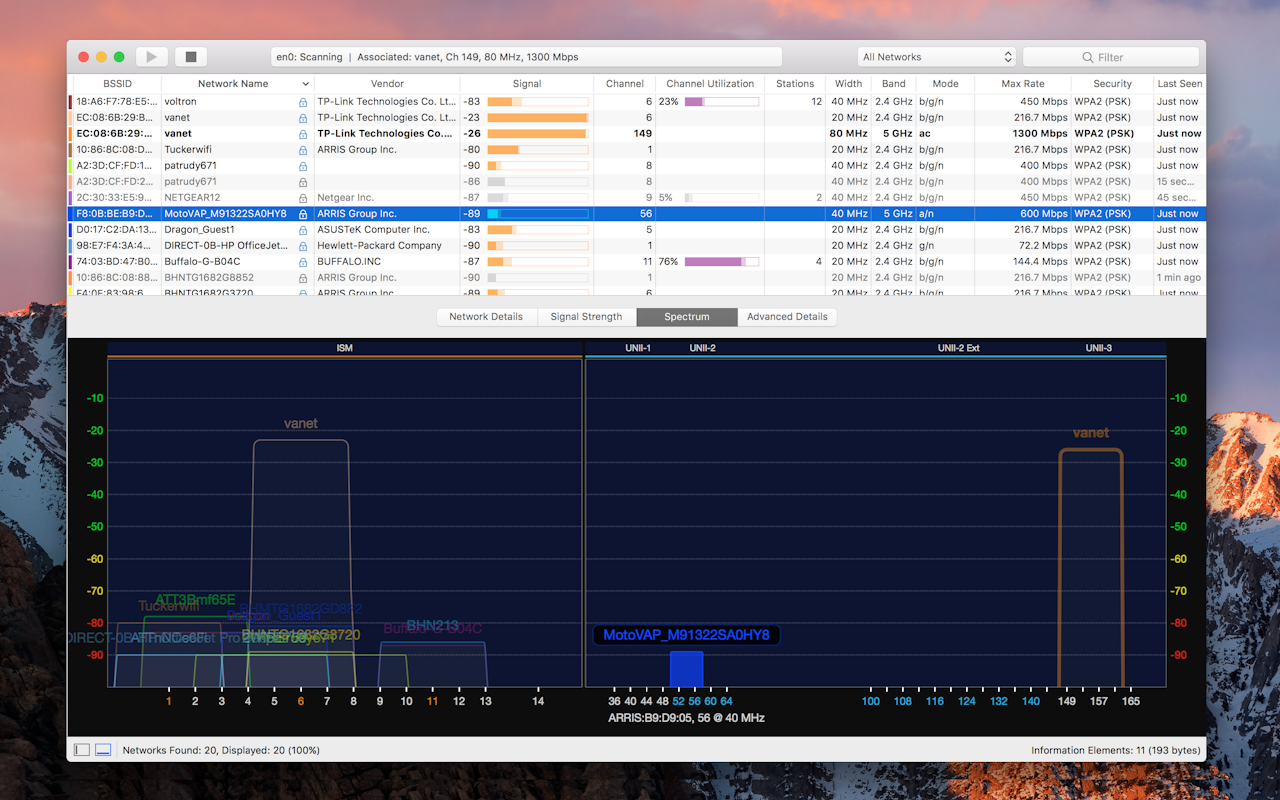Sort networks by the Channel column
This screenshot has height=800, width=1280.
pyautogui.click(x=624, y=83)
